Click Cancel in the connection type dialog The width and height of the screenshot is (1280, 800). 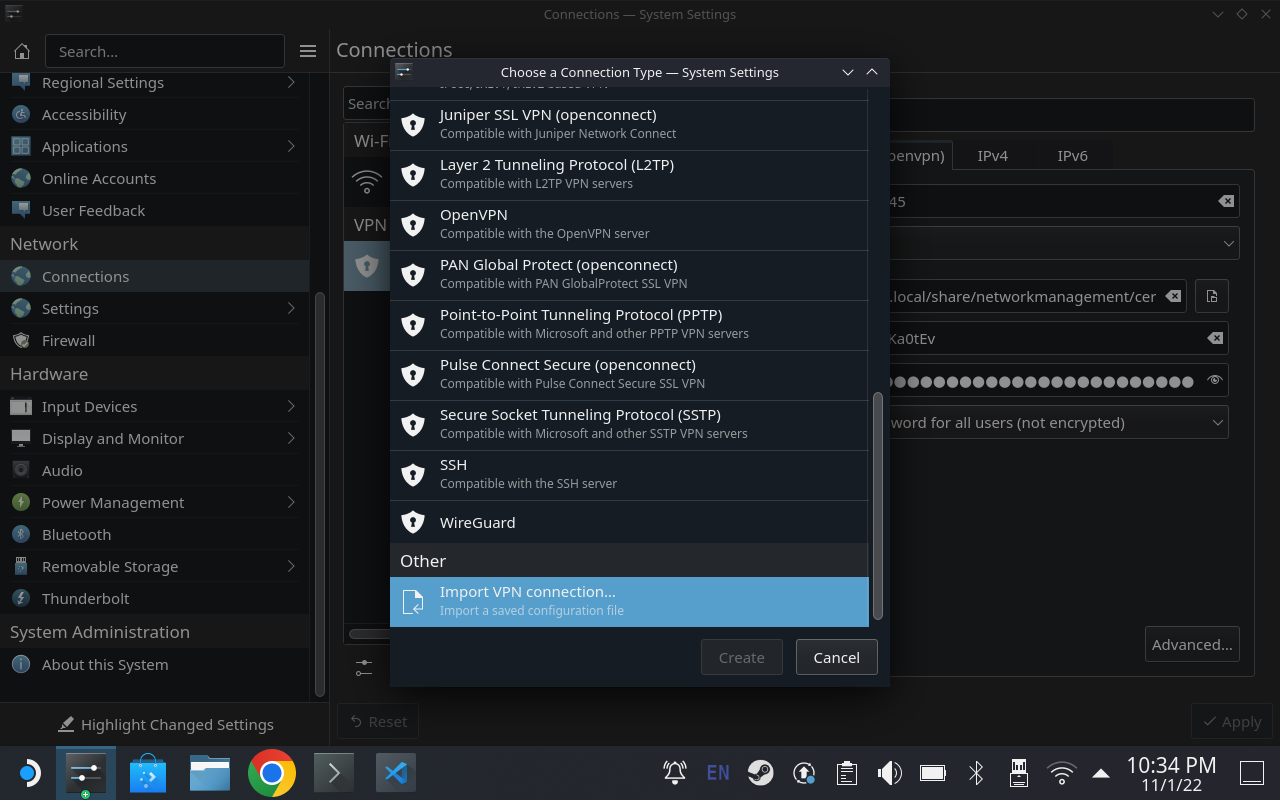(836, 657)
